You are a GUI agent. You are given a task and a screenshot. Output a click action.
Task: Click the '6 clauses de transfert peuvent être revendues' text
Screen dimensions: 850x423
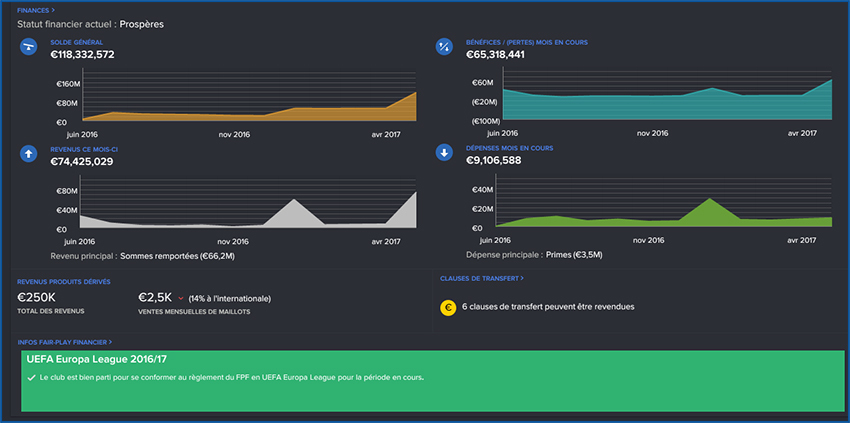point(549,307)
